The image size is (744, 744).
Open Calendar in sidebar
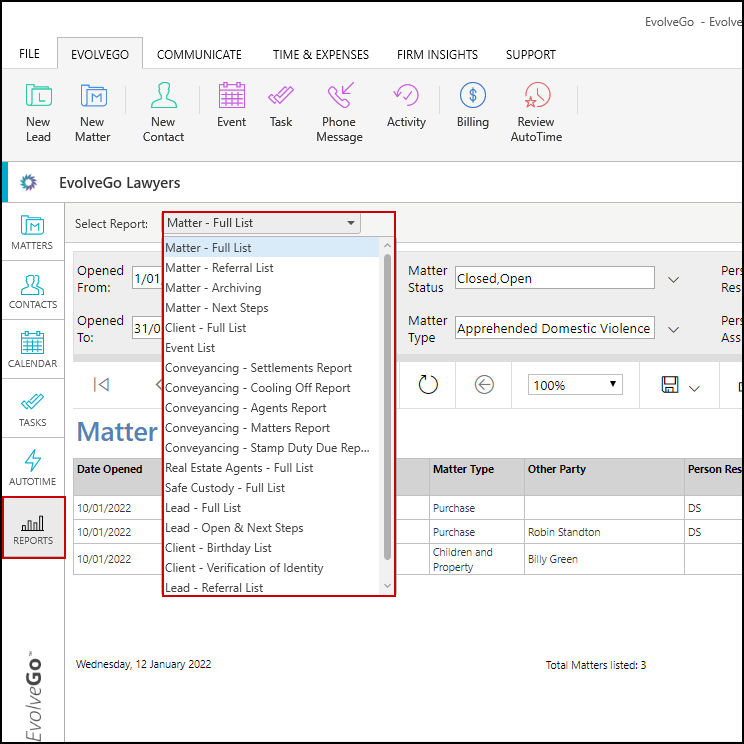tap(32, 350)
